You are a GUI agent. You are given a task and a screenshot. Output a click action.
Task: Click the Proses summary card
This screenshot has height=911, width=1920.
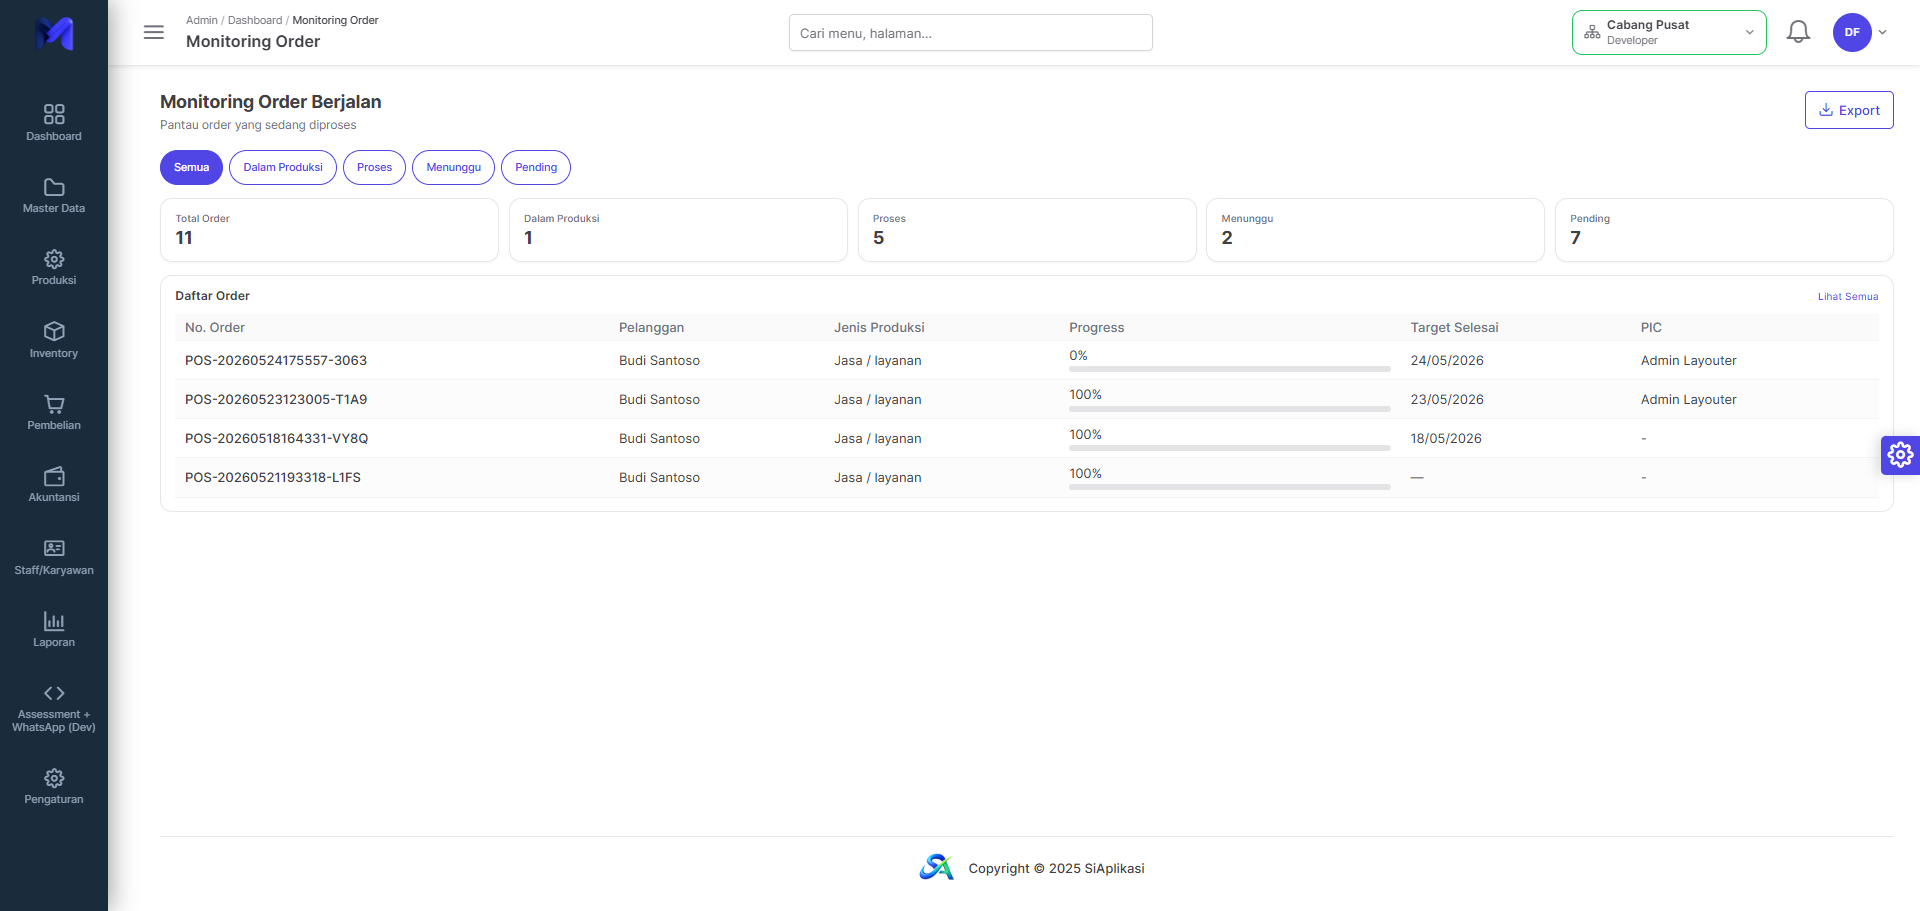click(1027, 230)
